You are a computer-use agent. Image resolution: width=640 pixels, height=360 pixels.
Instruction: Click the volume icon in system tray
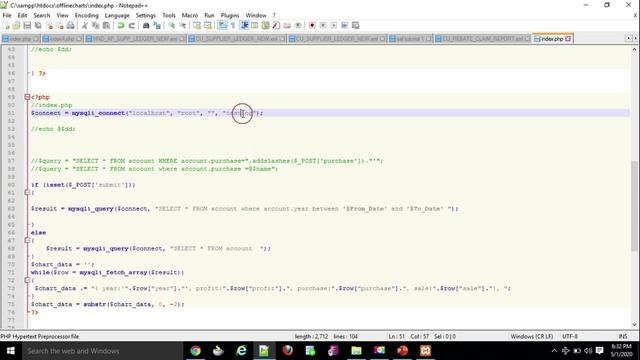tap(588, 351)
